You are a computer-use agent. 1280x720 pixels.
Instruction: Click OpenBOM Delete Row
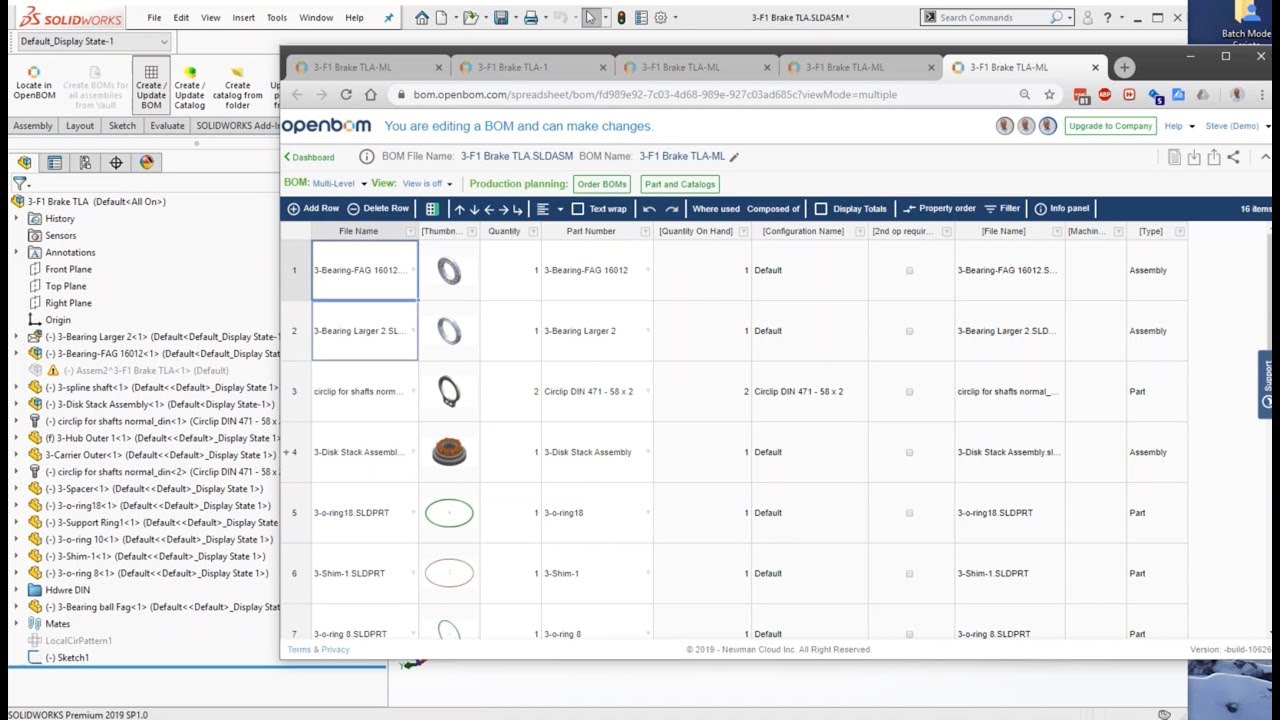[x=378, y=209]
